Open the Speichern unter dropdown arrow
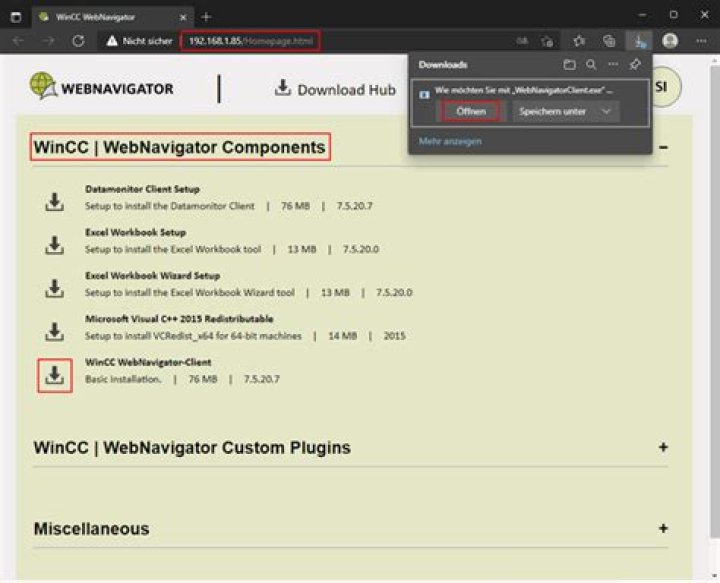 (606, 111)
